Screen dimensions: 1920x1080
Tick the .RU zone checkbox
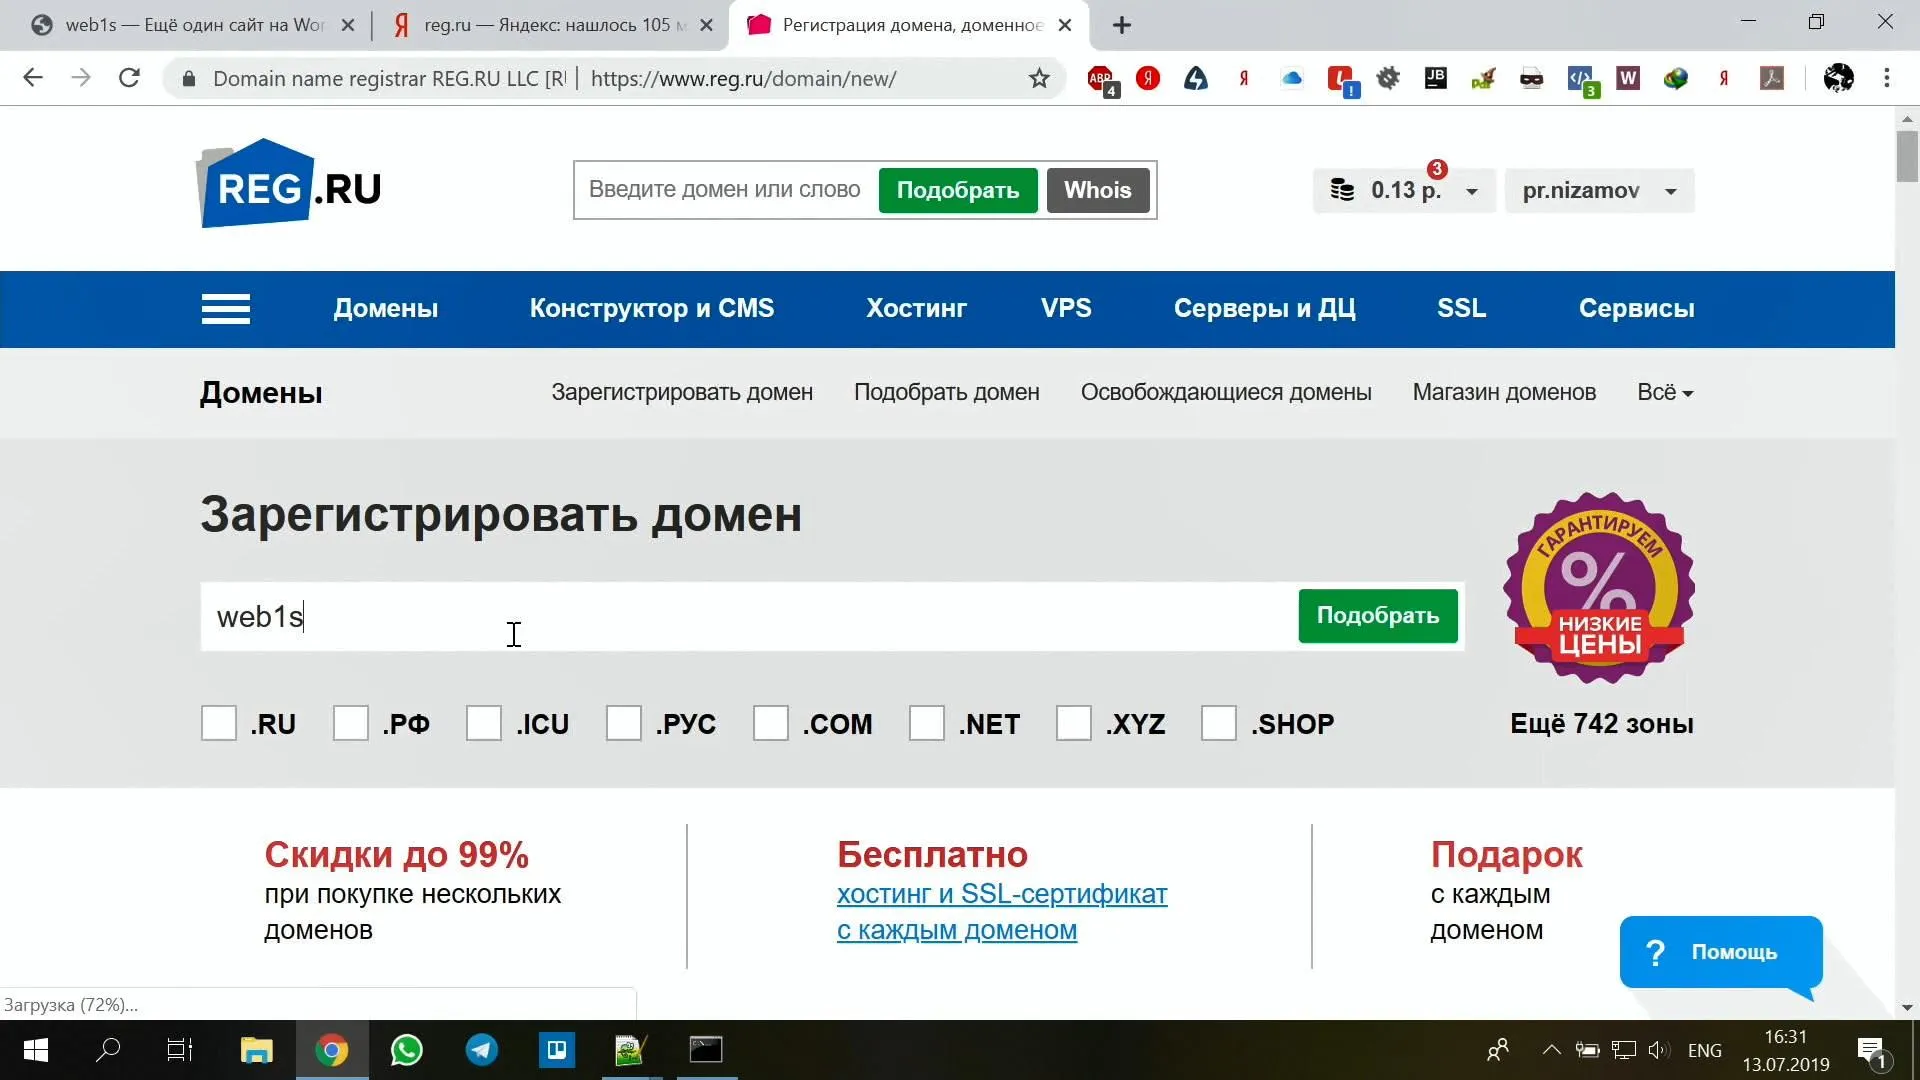coord(219,723)
